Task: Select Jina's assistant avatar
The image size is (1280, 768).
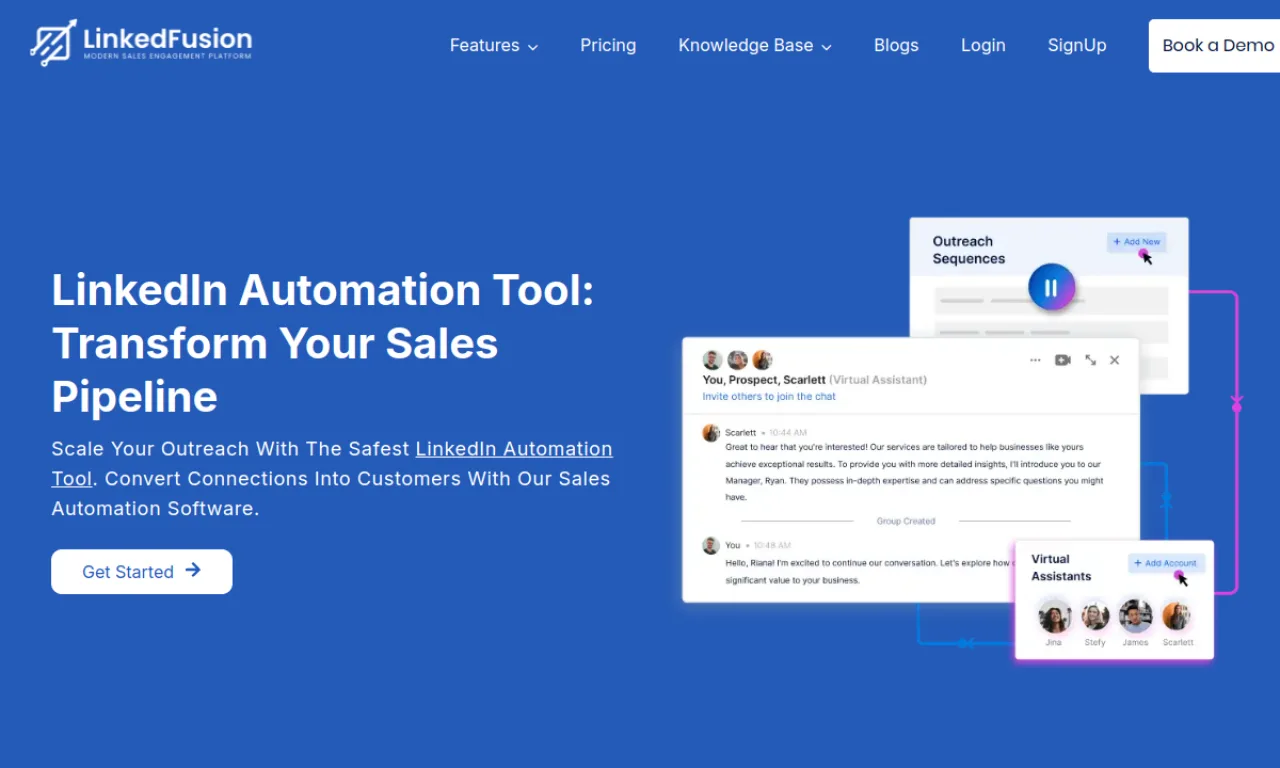Action: pos(1054,616)
